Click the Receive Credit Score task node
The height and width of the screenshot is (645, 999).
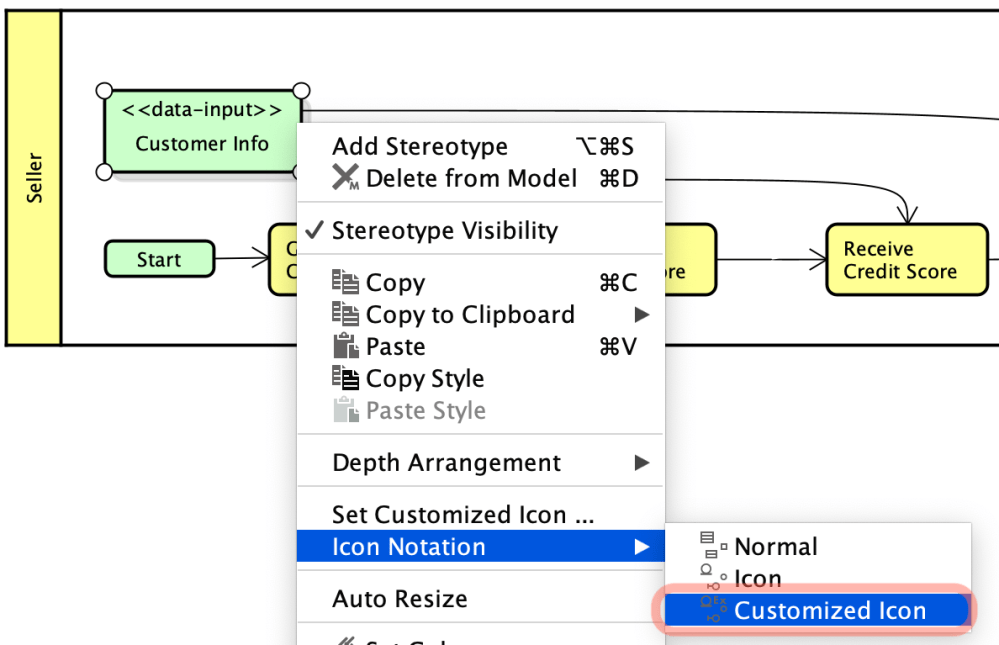905,259
